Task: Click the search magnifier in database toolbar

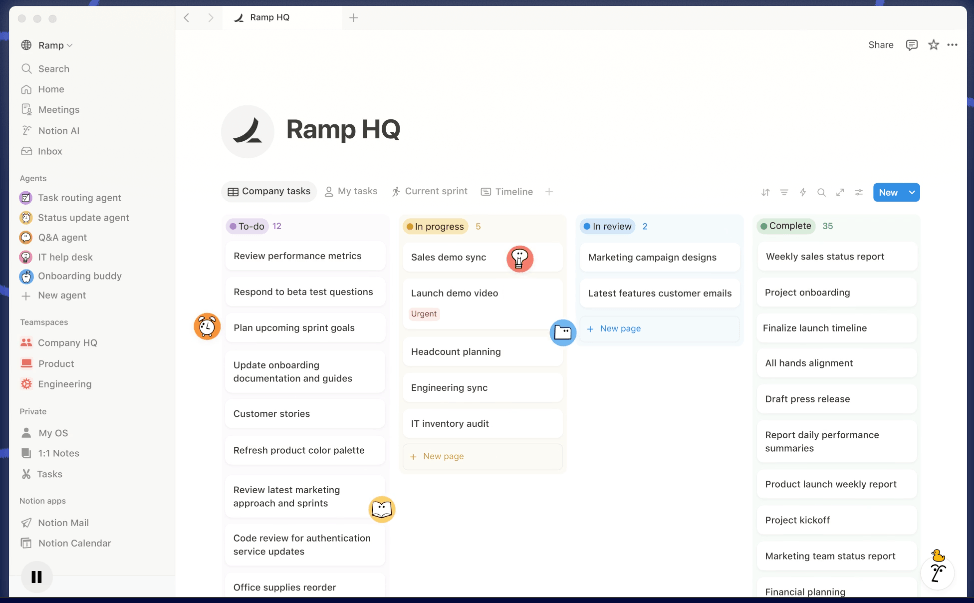Action: (821, 192)
